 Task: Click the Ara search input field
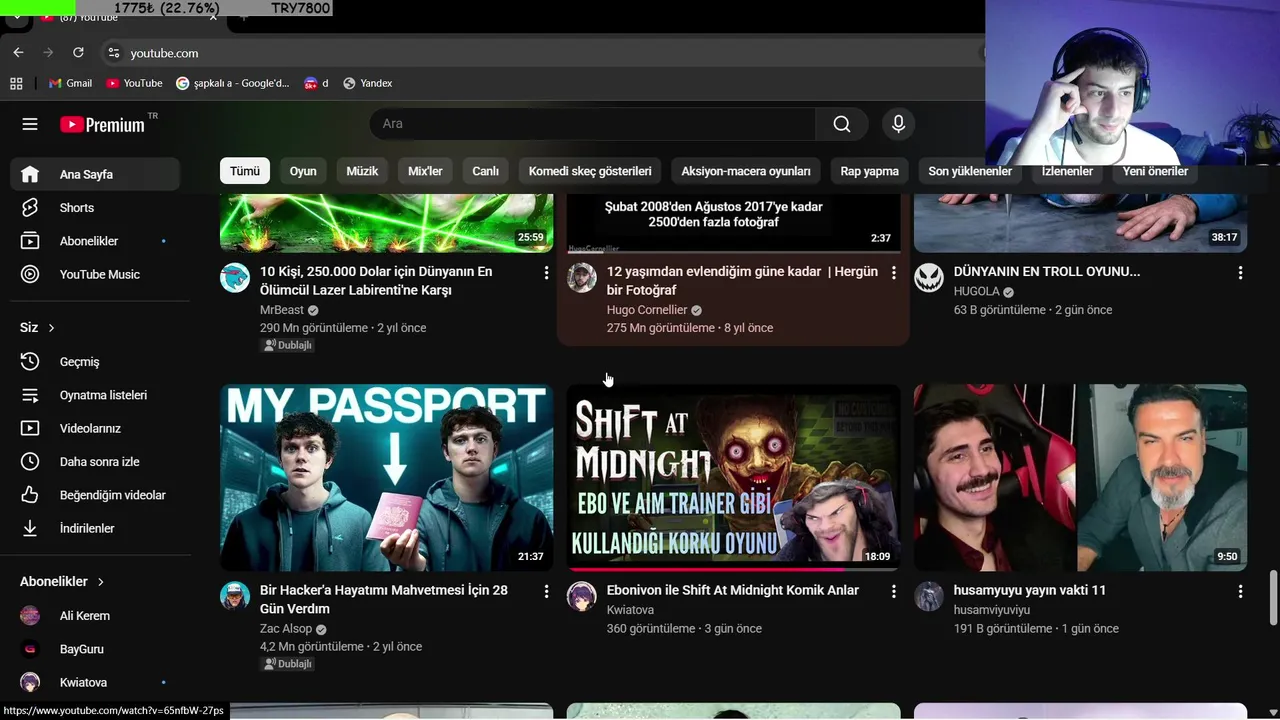(593, 124)
